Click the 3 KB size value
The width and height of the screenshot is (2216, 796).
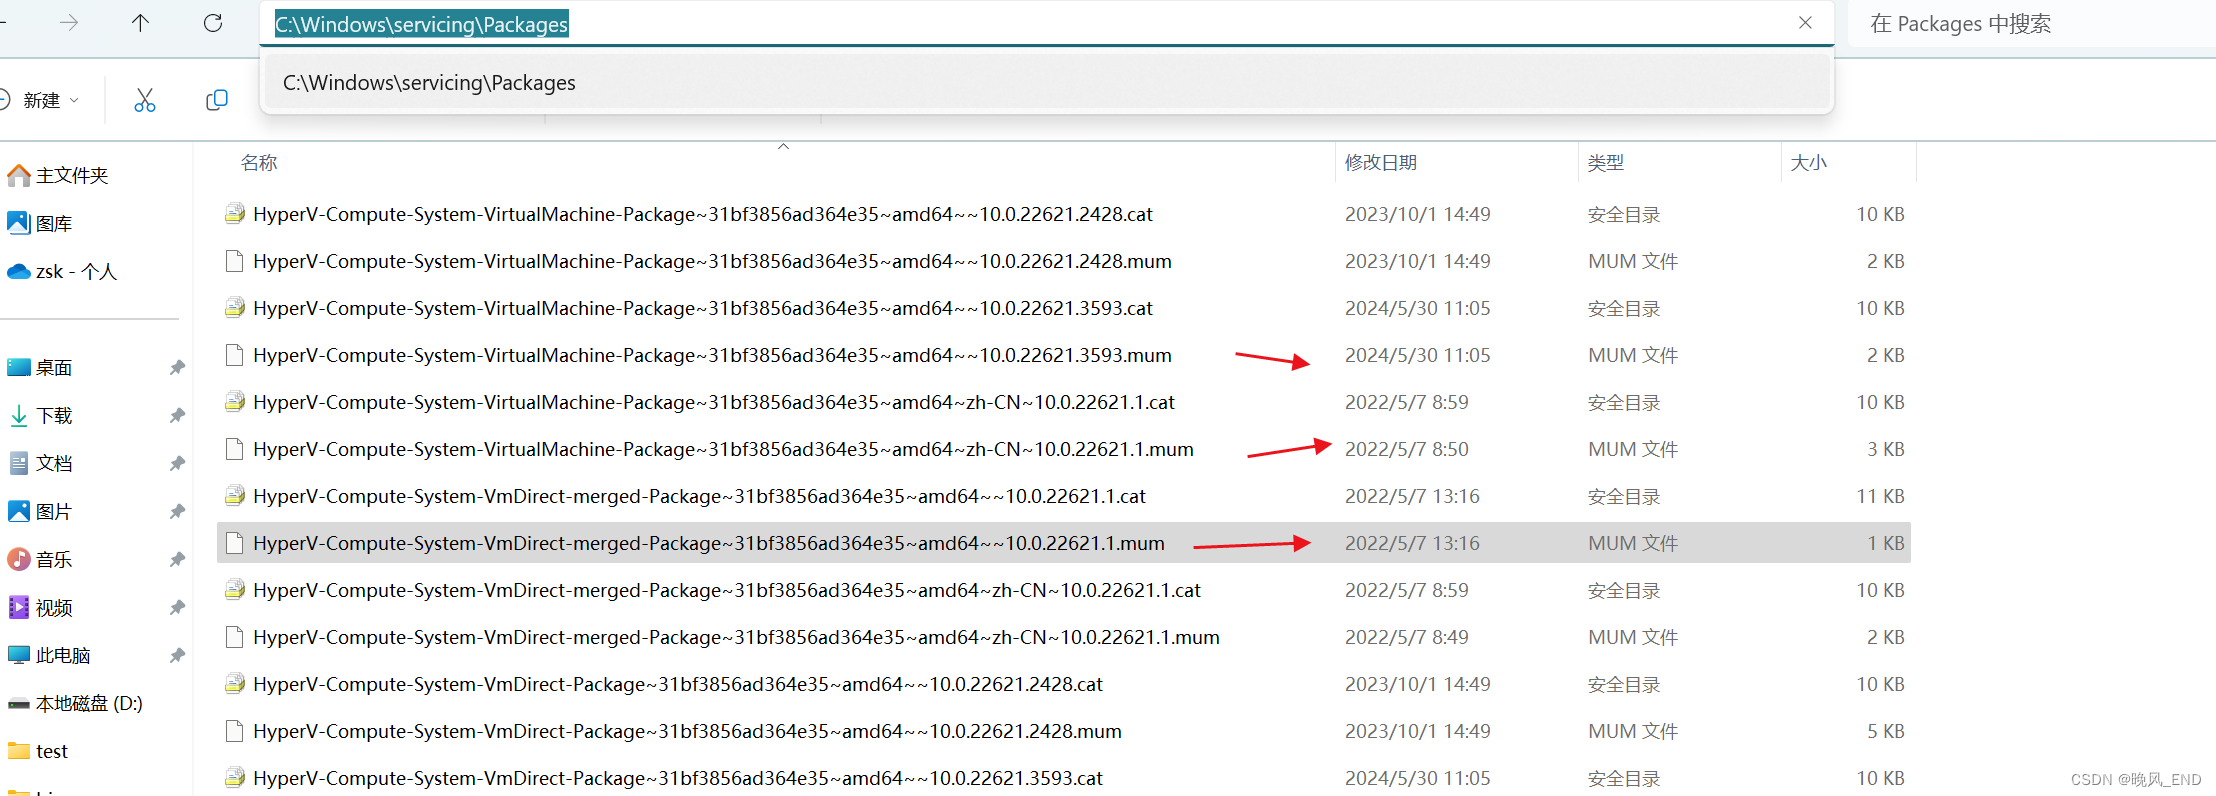point(1886,449)
